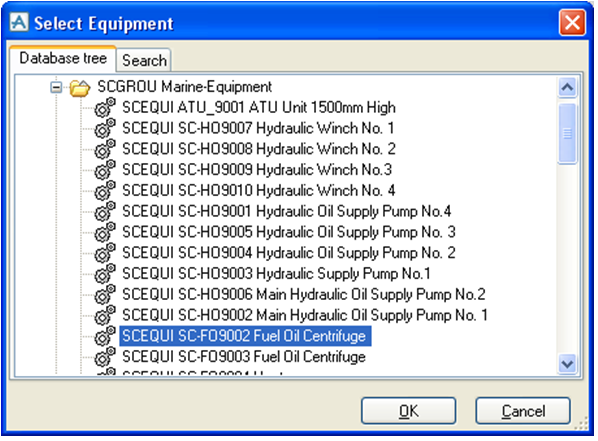This screenshot has width=598, height=441.
Task: Collapse the SCGROU Marine-Equipment tree node
Action: (x=56, y=87)
